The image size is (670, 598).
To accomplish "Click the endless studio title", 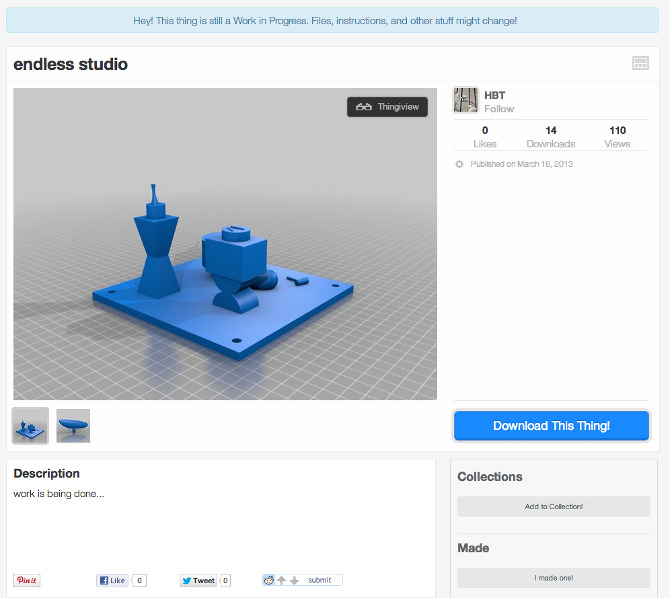I will click(x=71, y=64).
